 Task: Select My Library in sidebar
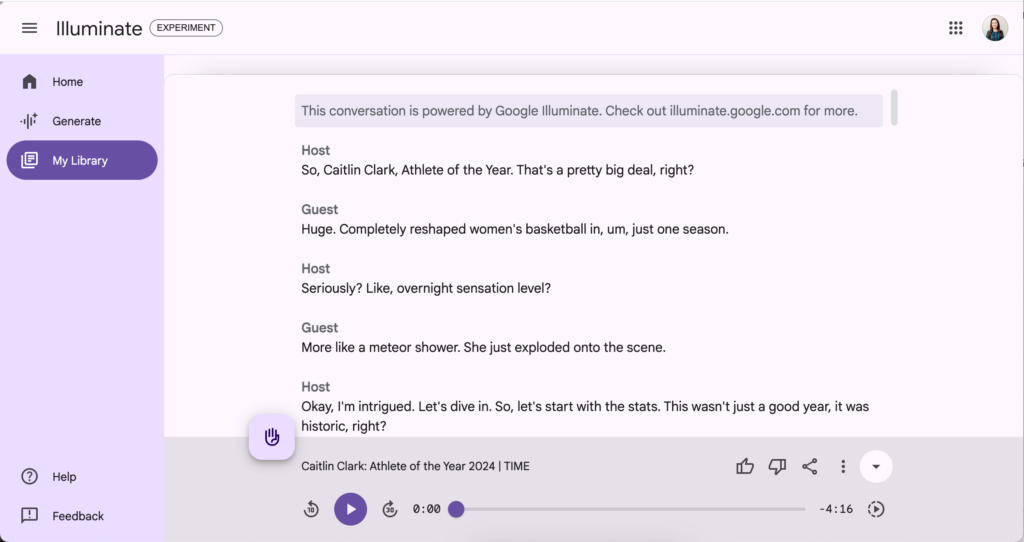point(82,160)
